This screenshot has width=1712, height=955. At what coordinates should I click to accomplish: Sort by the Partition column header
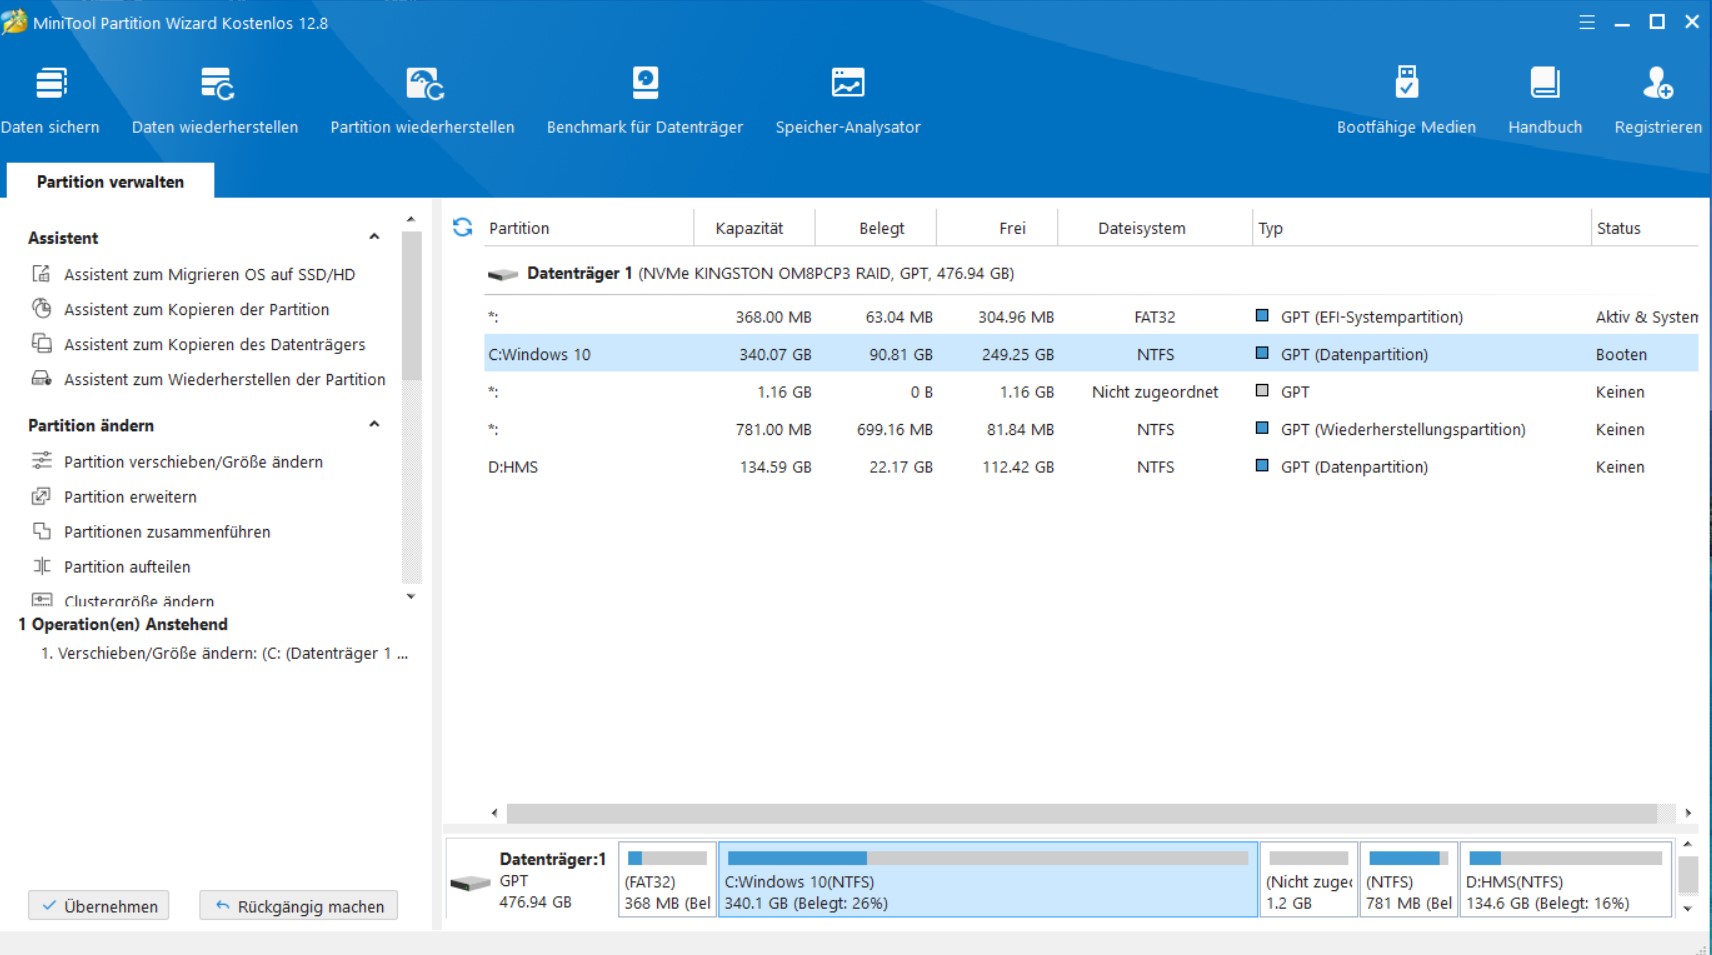(x=588, y=228)
